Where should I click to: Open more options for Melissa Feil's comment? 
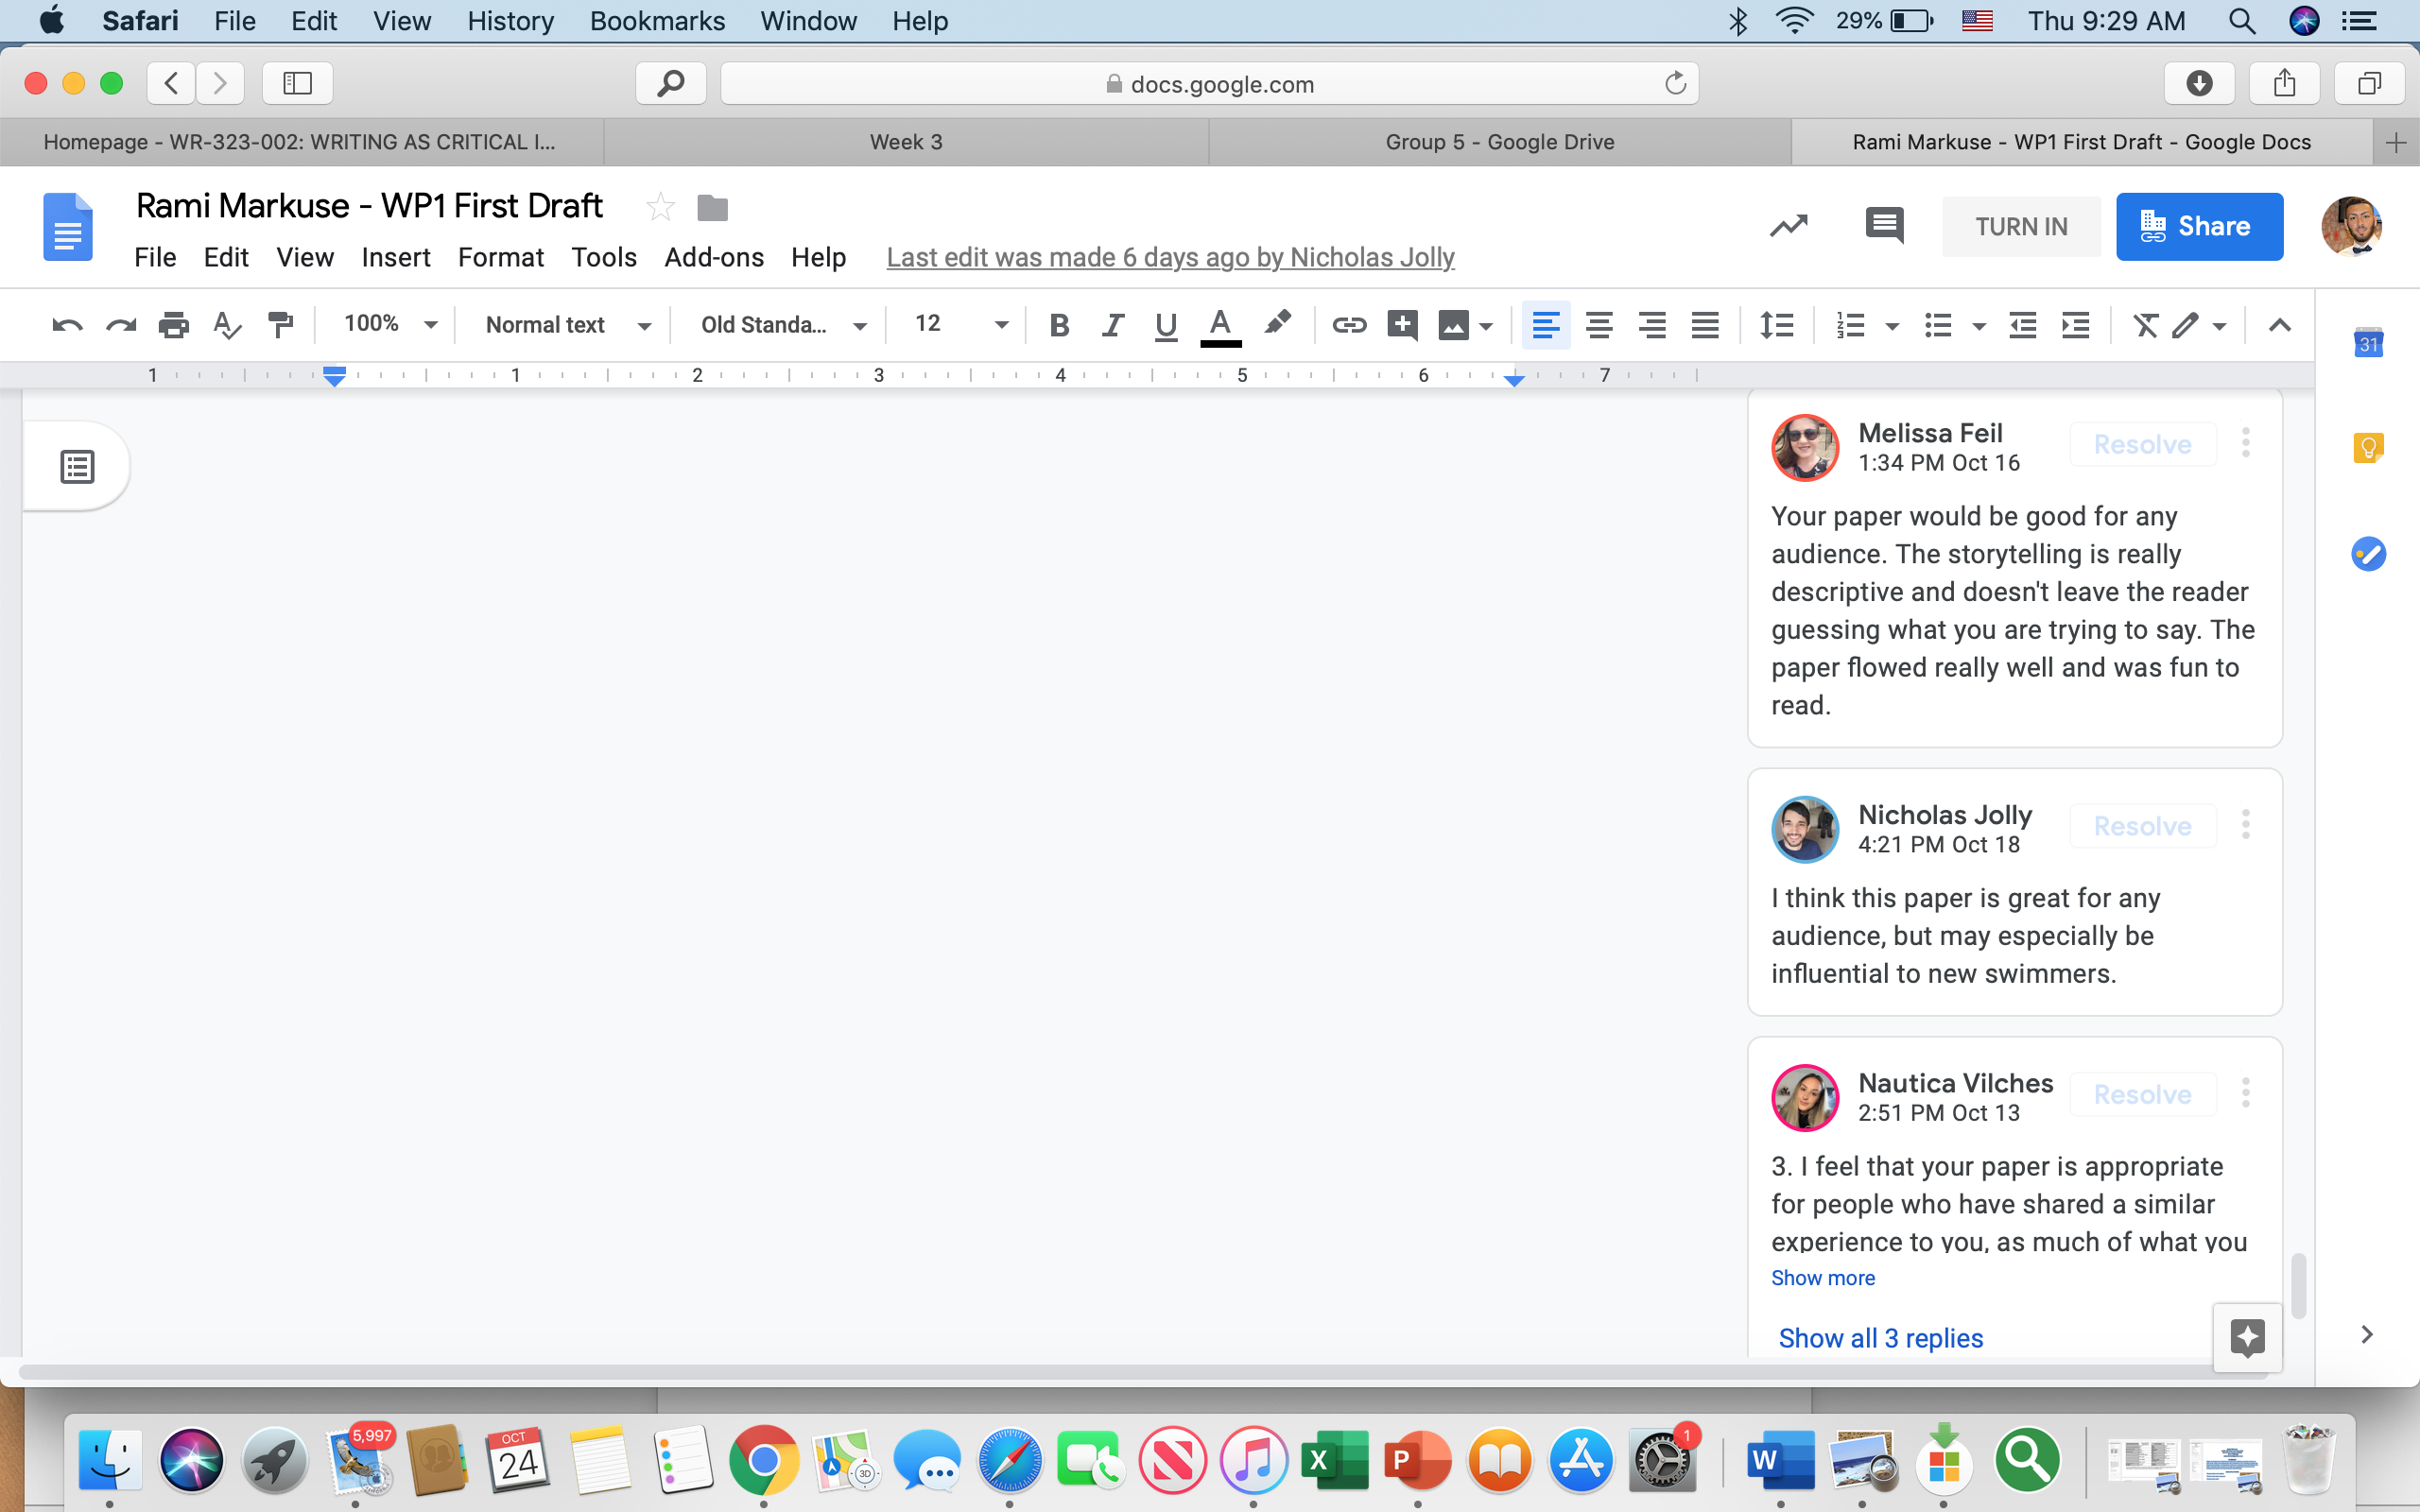tap(2246, 443)
